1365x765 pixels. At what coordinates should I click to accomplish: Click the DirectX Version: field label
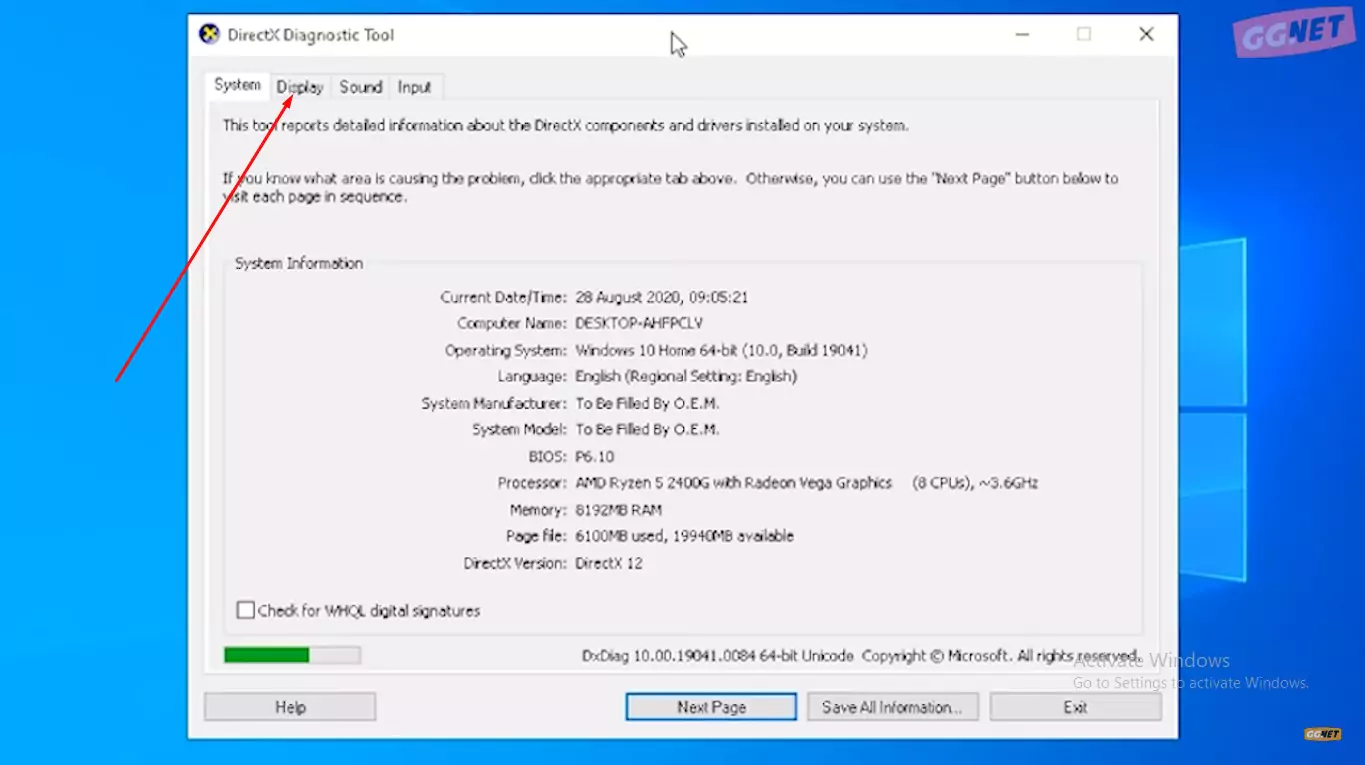[x=515, y=563]
